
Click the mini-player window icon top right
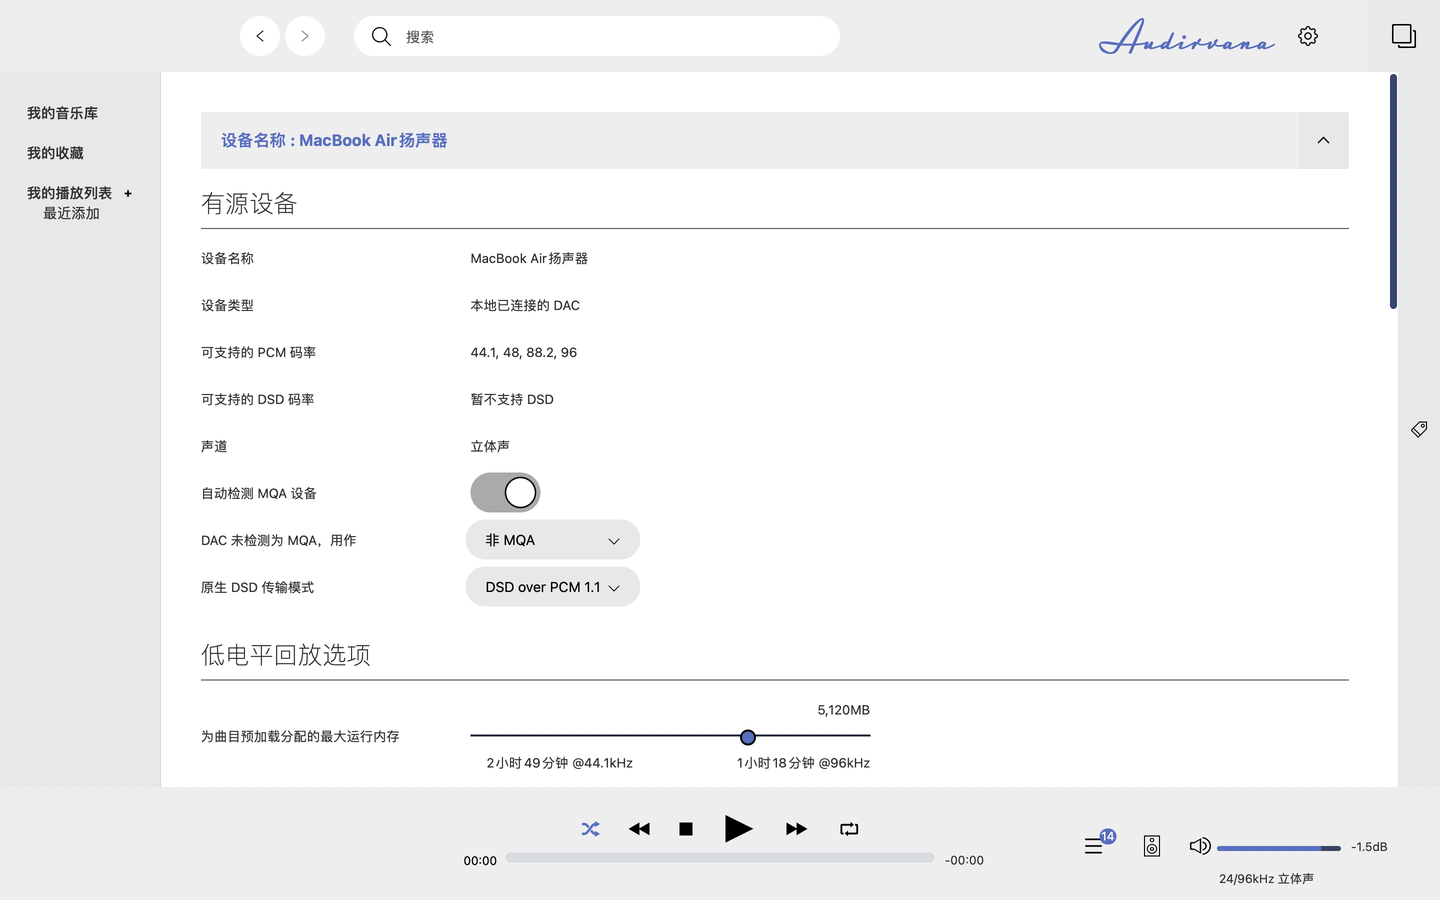coord(1403,35)
